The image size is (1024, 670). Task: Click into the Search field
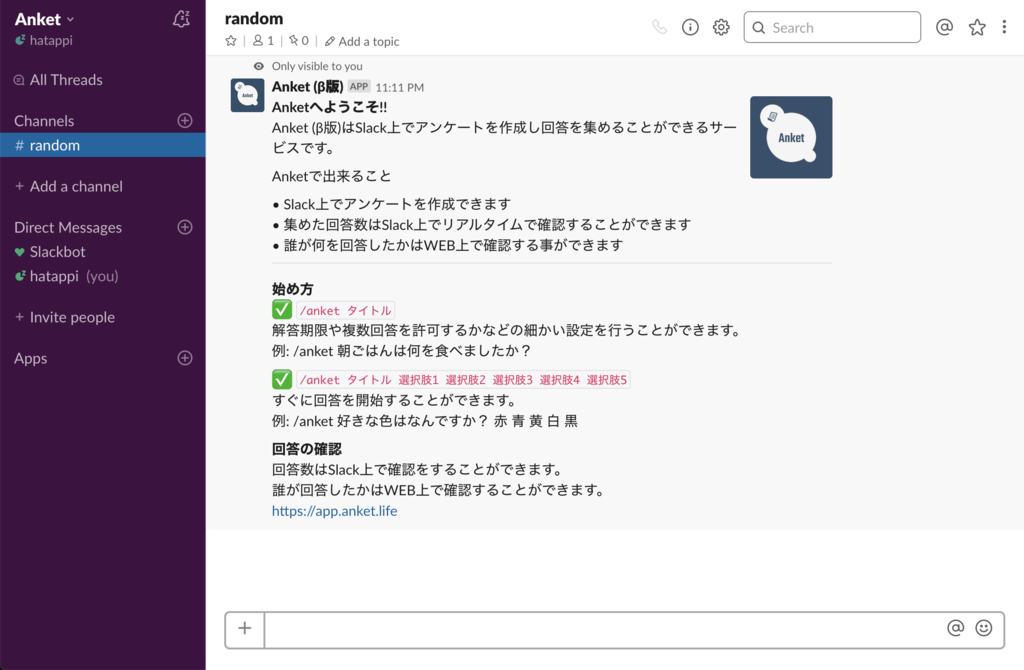tap(832, 27)
